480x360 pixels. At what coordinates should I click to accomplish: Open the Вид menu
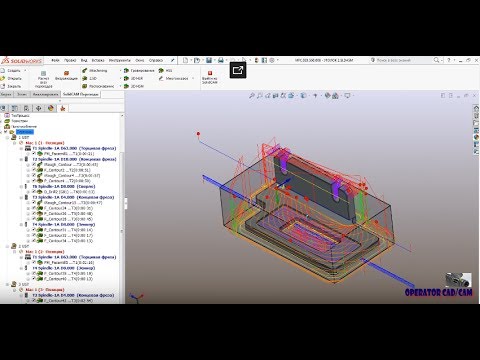84,60
